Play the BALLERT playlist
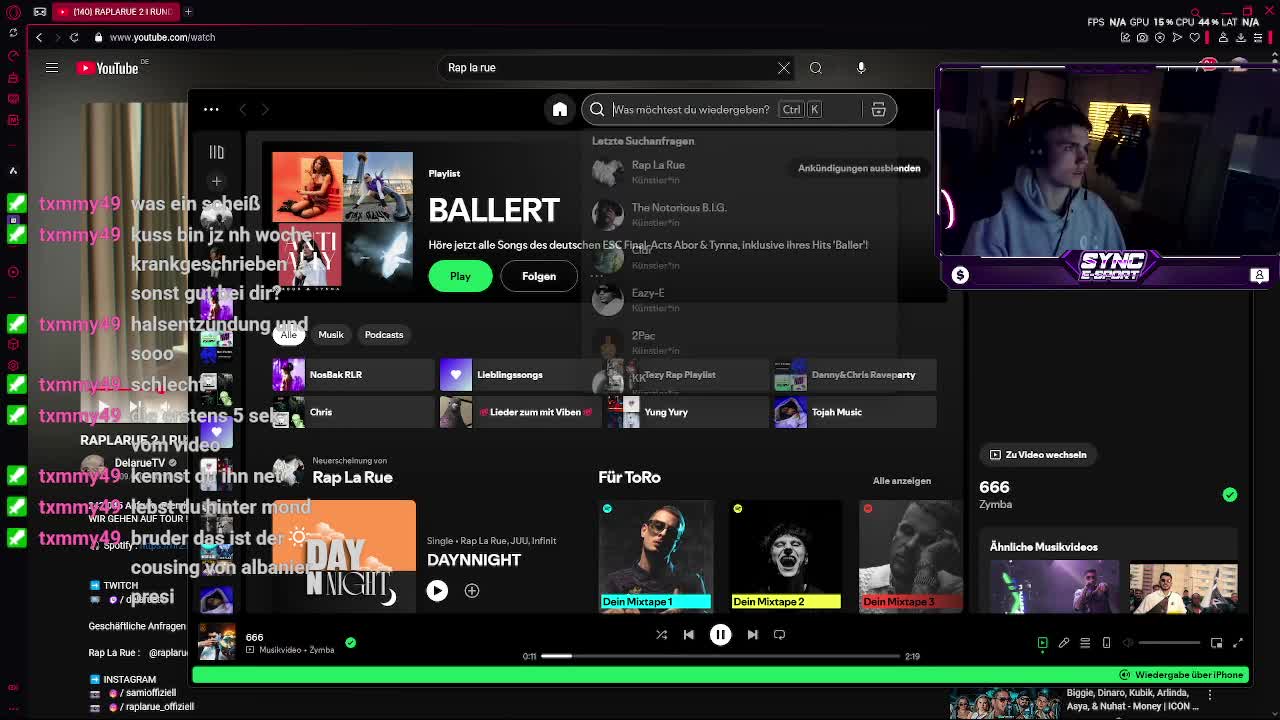The image size is (1280, 720). pos(460,276)
